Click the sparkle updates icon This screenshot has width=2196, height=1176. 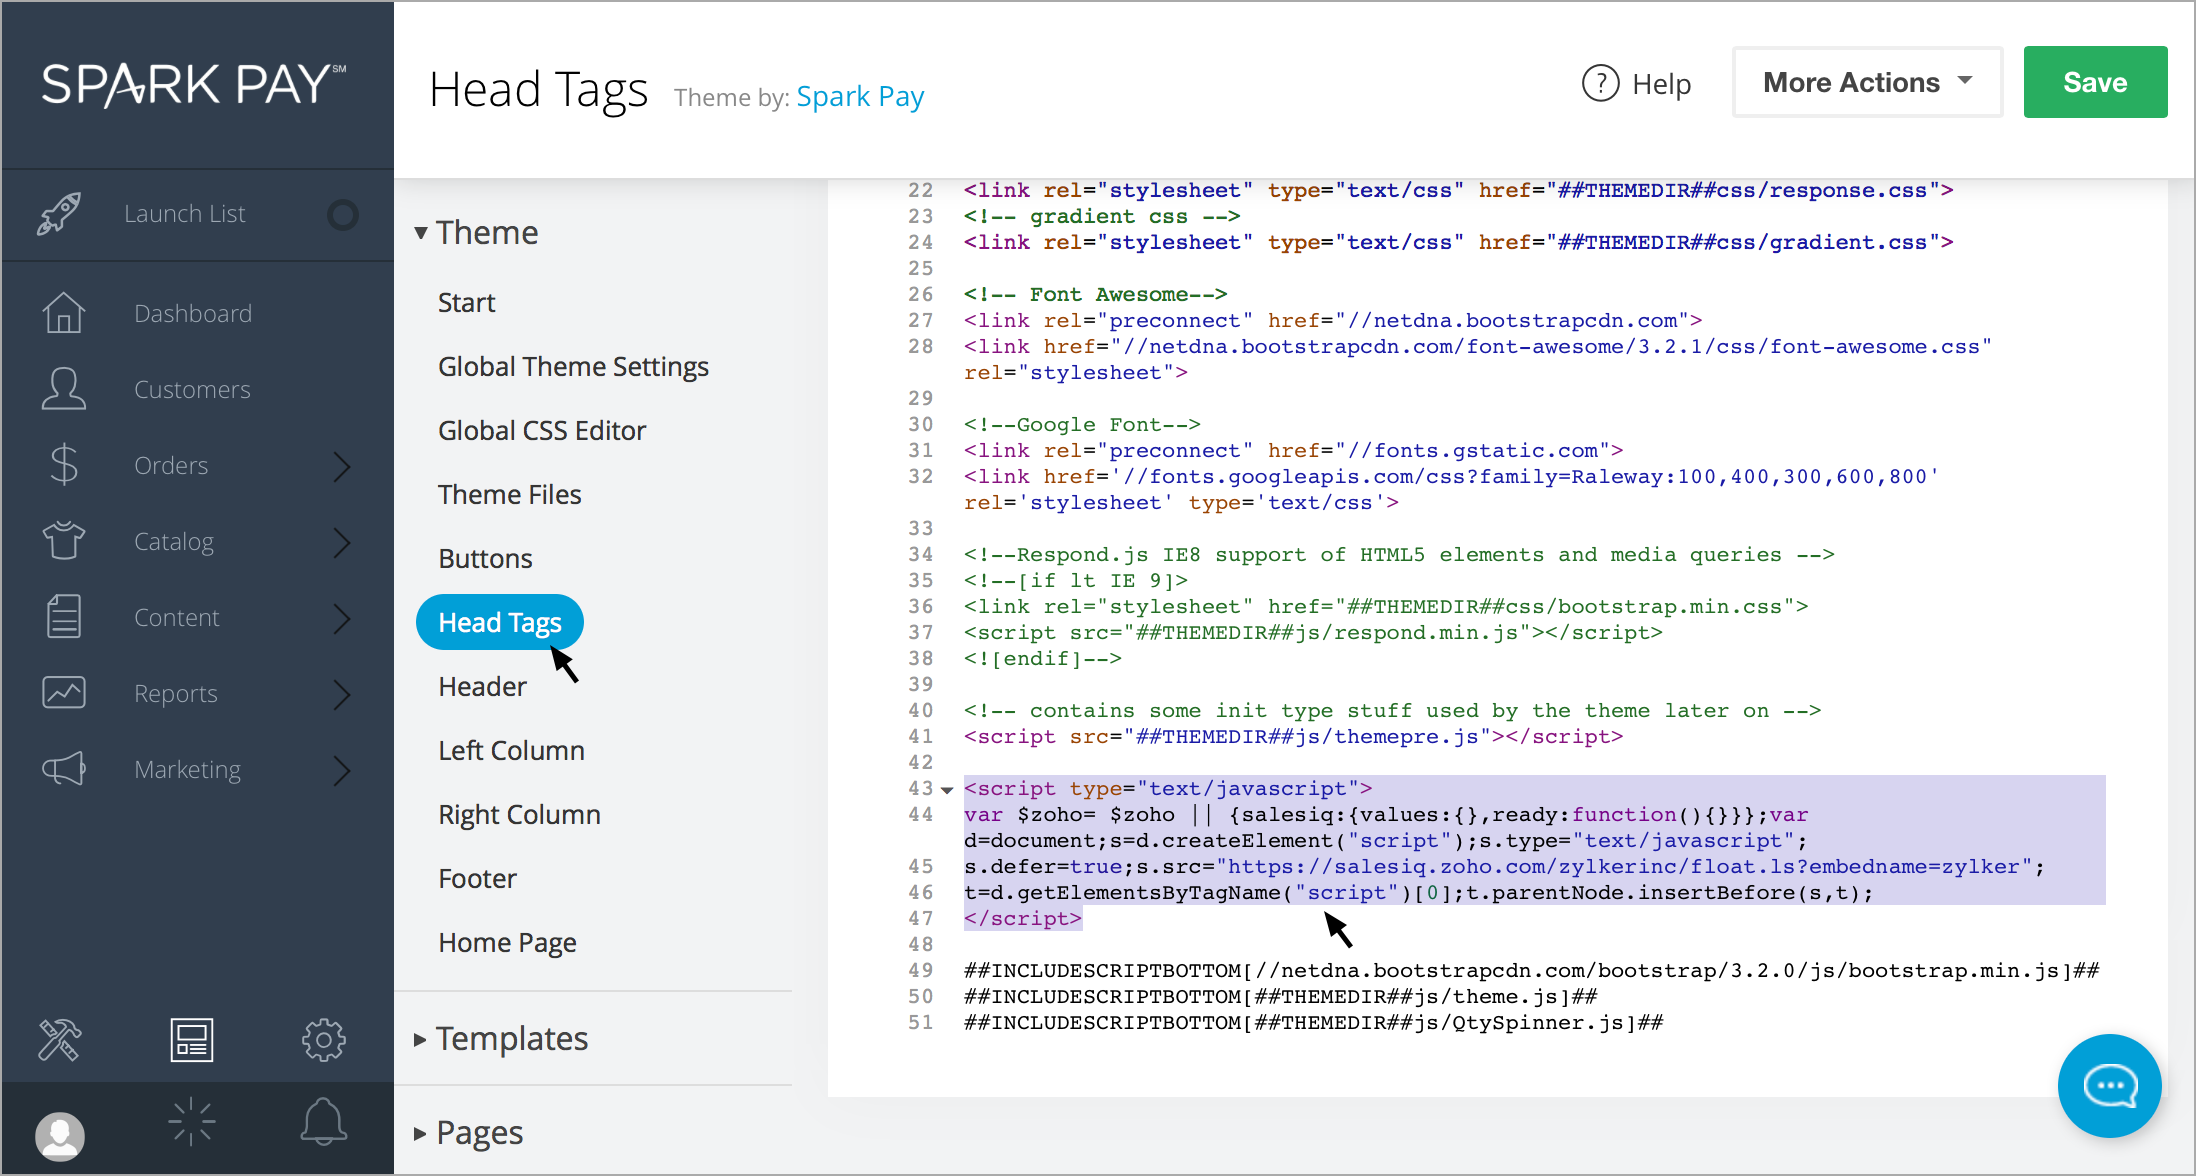point(191,1122)
